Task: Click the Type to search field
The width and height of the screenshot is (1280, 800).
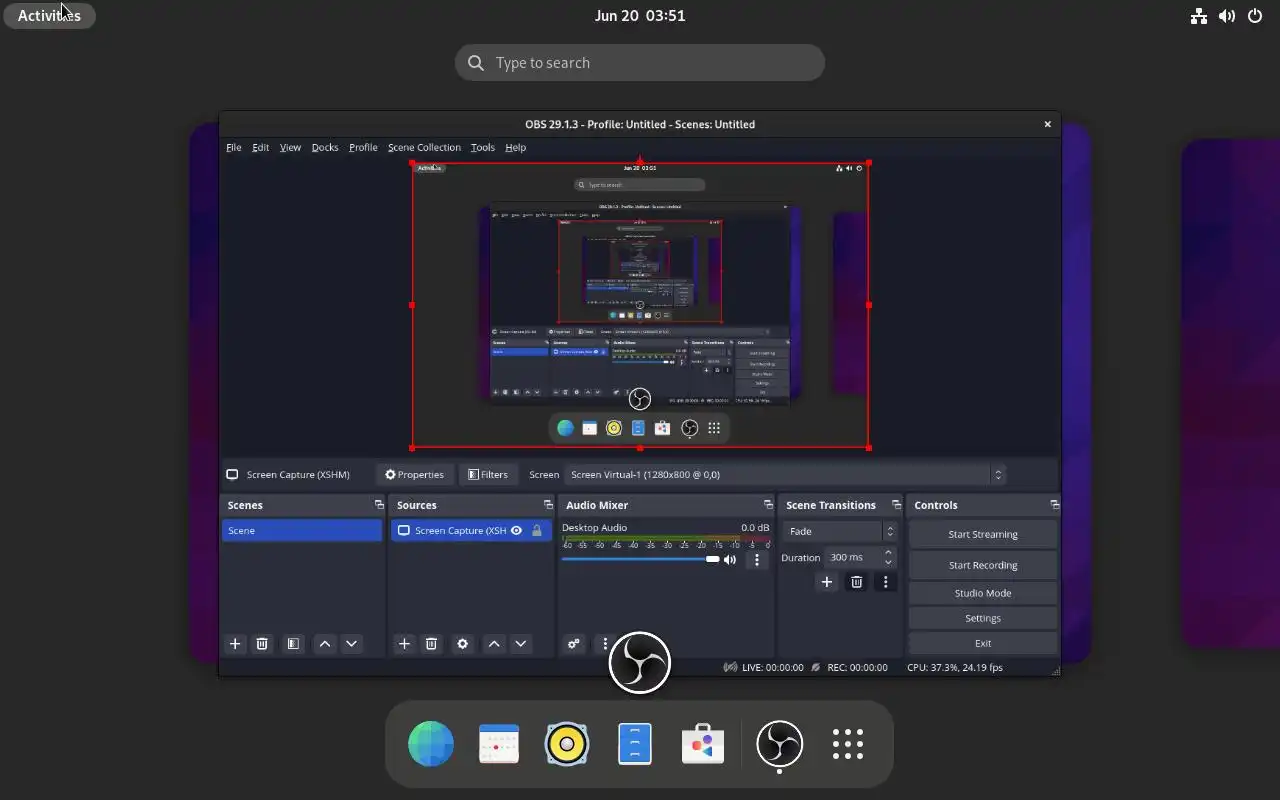Action: coord(640,62)
